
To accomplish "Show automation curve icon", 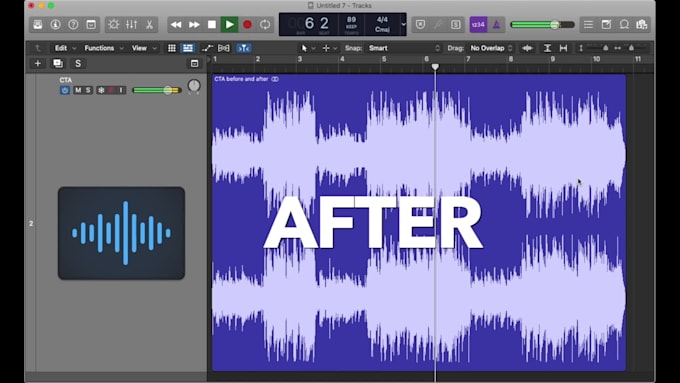I will tap(207, 48).
